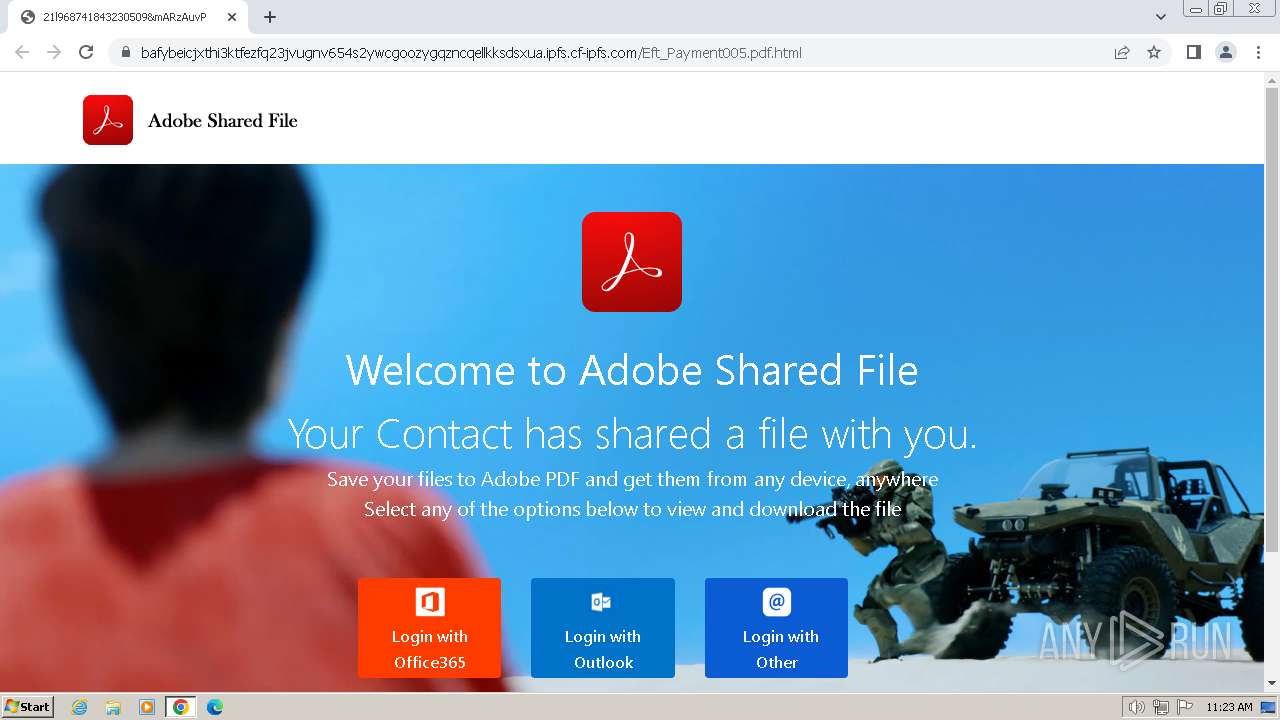This screenshot has width=1280, height=720.
Task: Click the large Adobe PDF icon in center
Action: (x=632, y=262)
